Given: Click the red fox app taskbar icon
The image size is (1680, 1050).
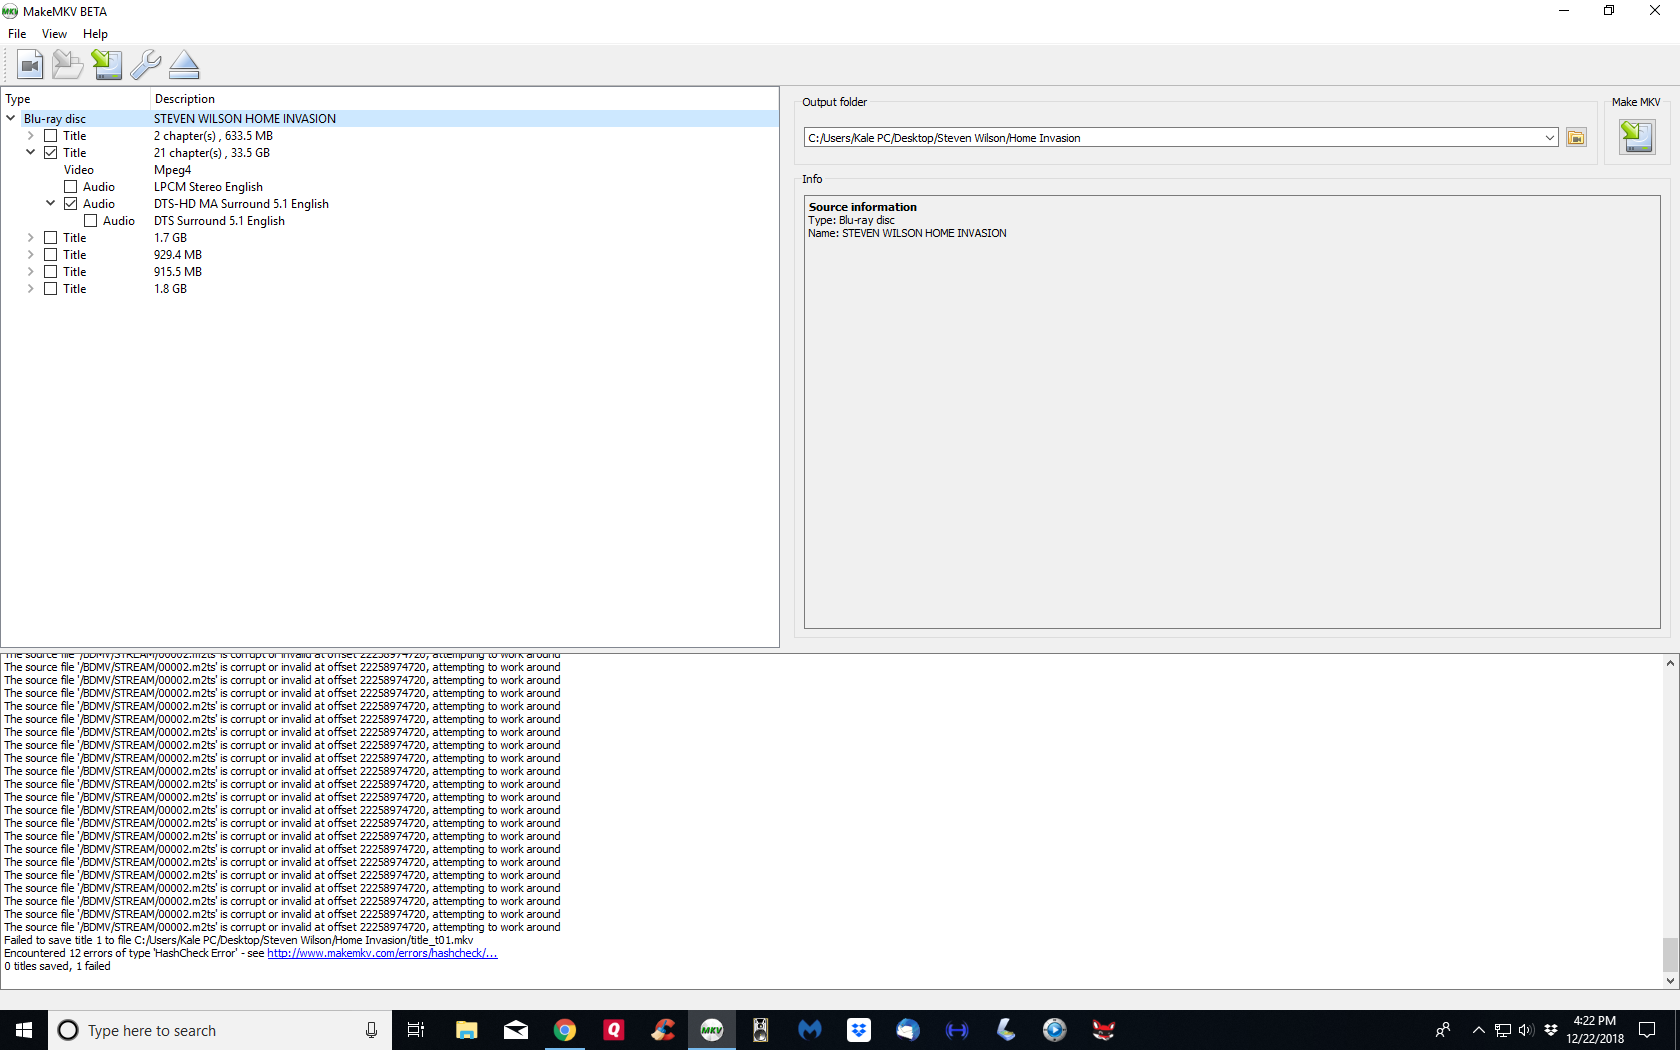Looking at the screenshot, I should (x=1104, y=1030).
